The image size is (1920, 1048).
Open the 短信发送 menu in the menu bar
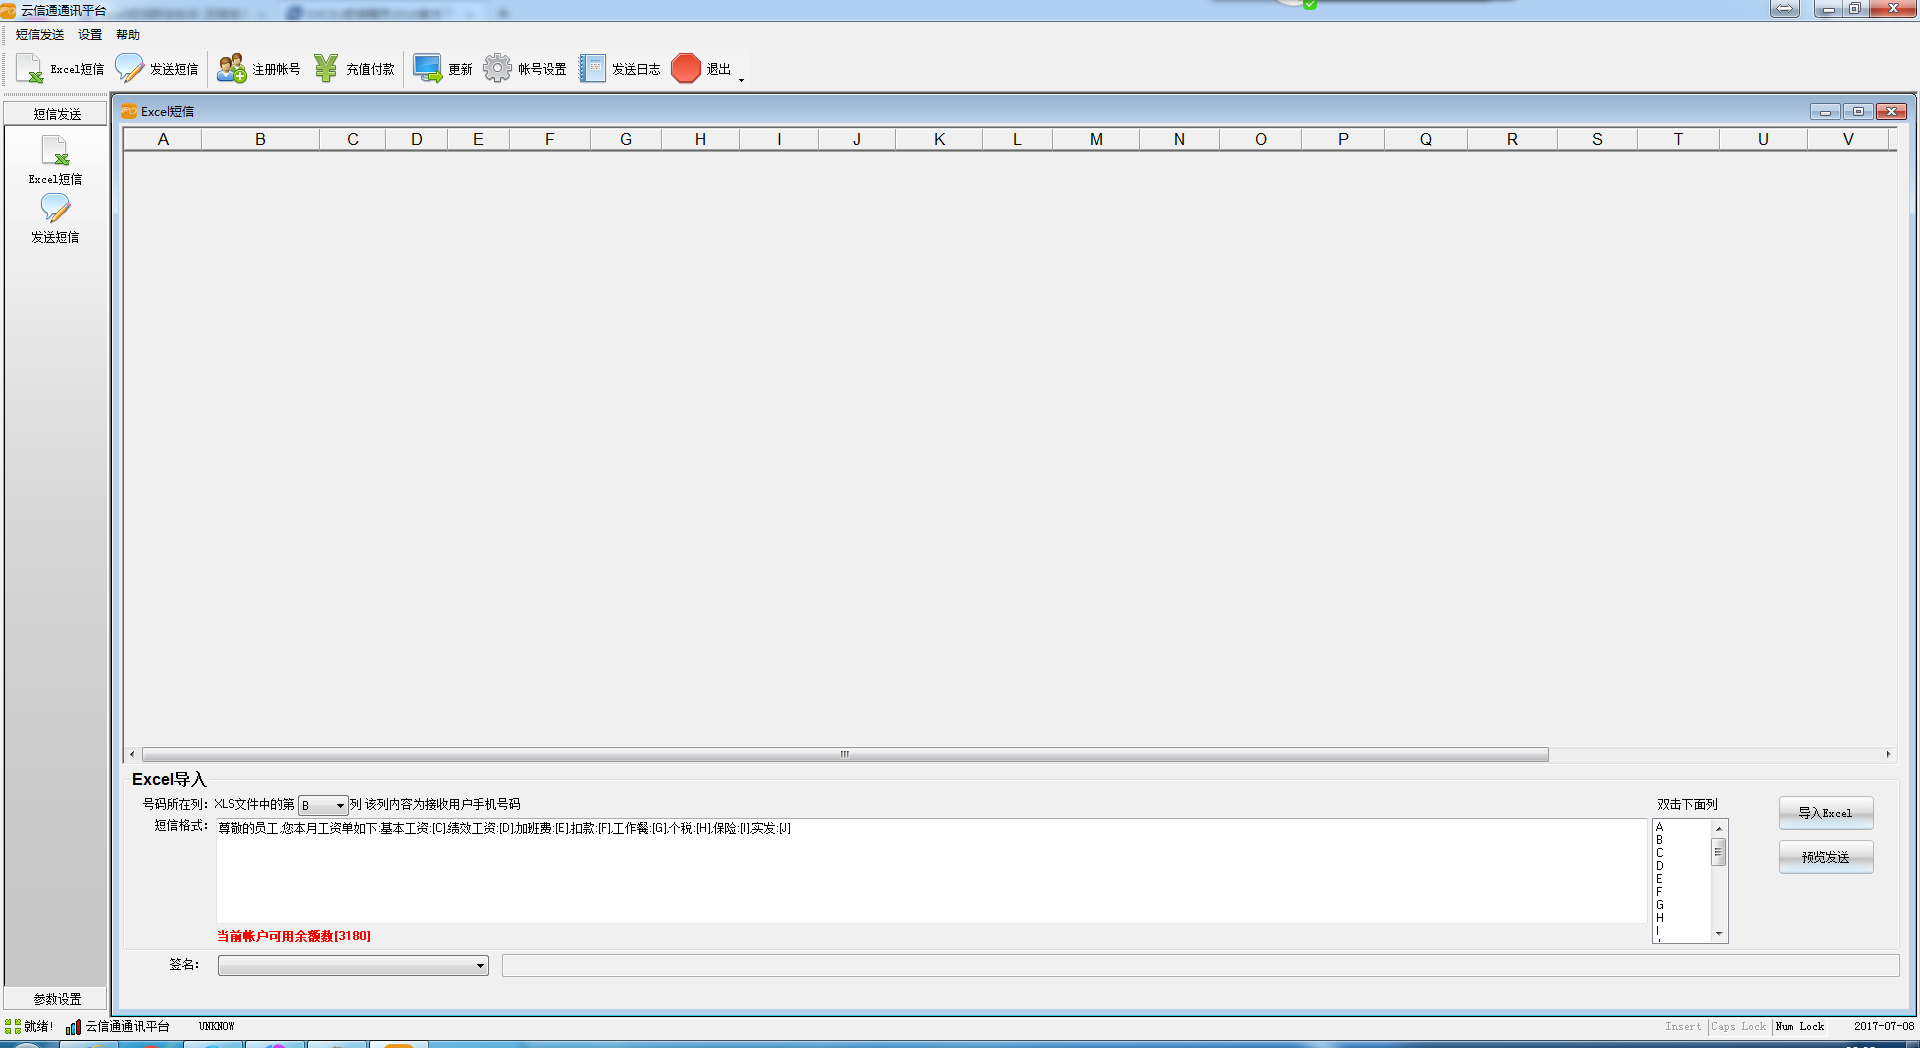[40, 34]
